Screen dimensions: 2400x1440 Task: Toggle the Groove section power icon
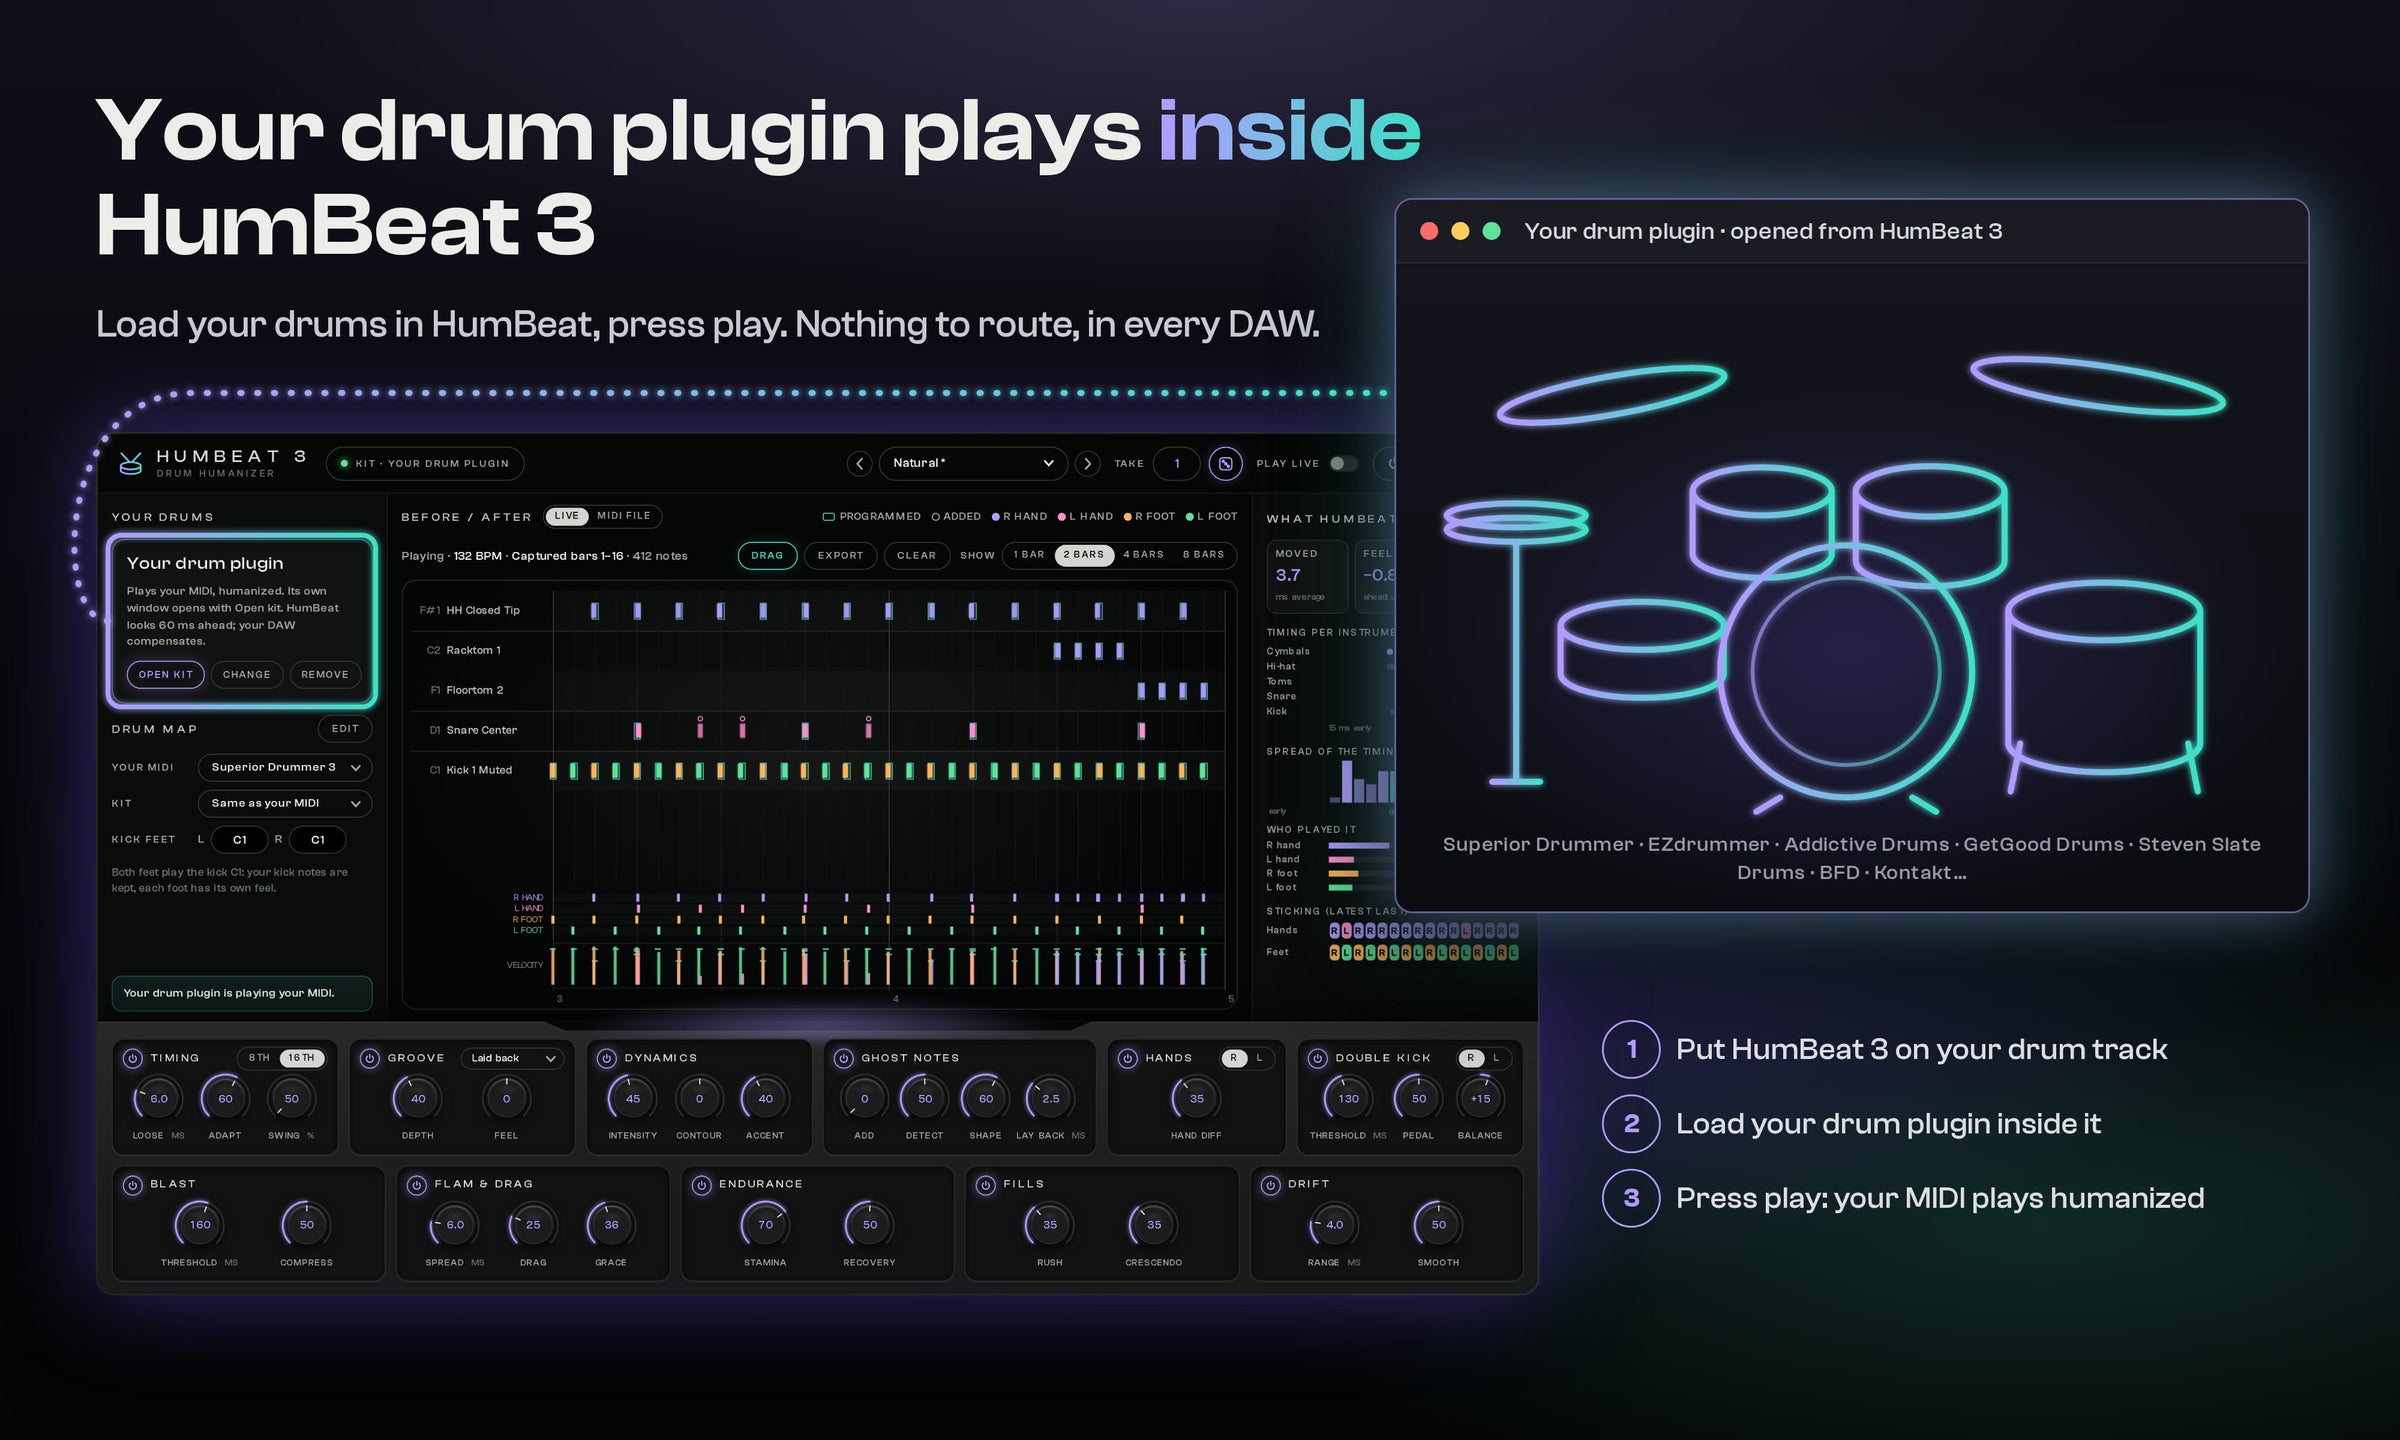click(369, 1058)
